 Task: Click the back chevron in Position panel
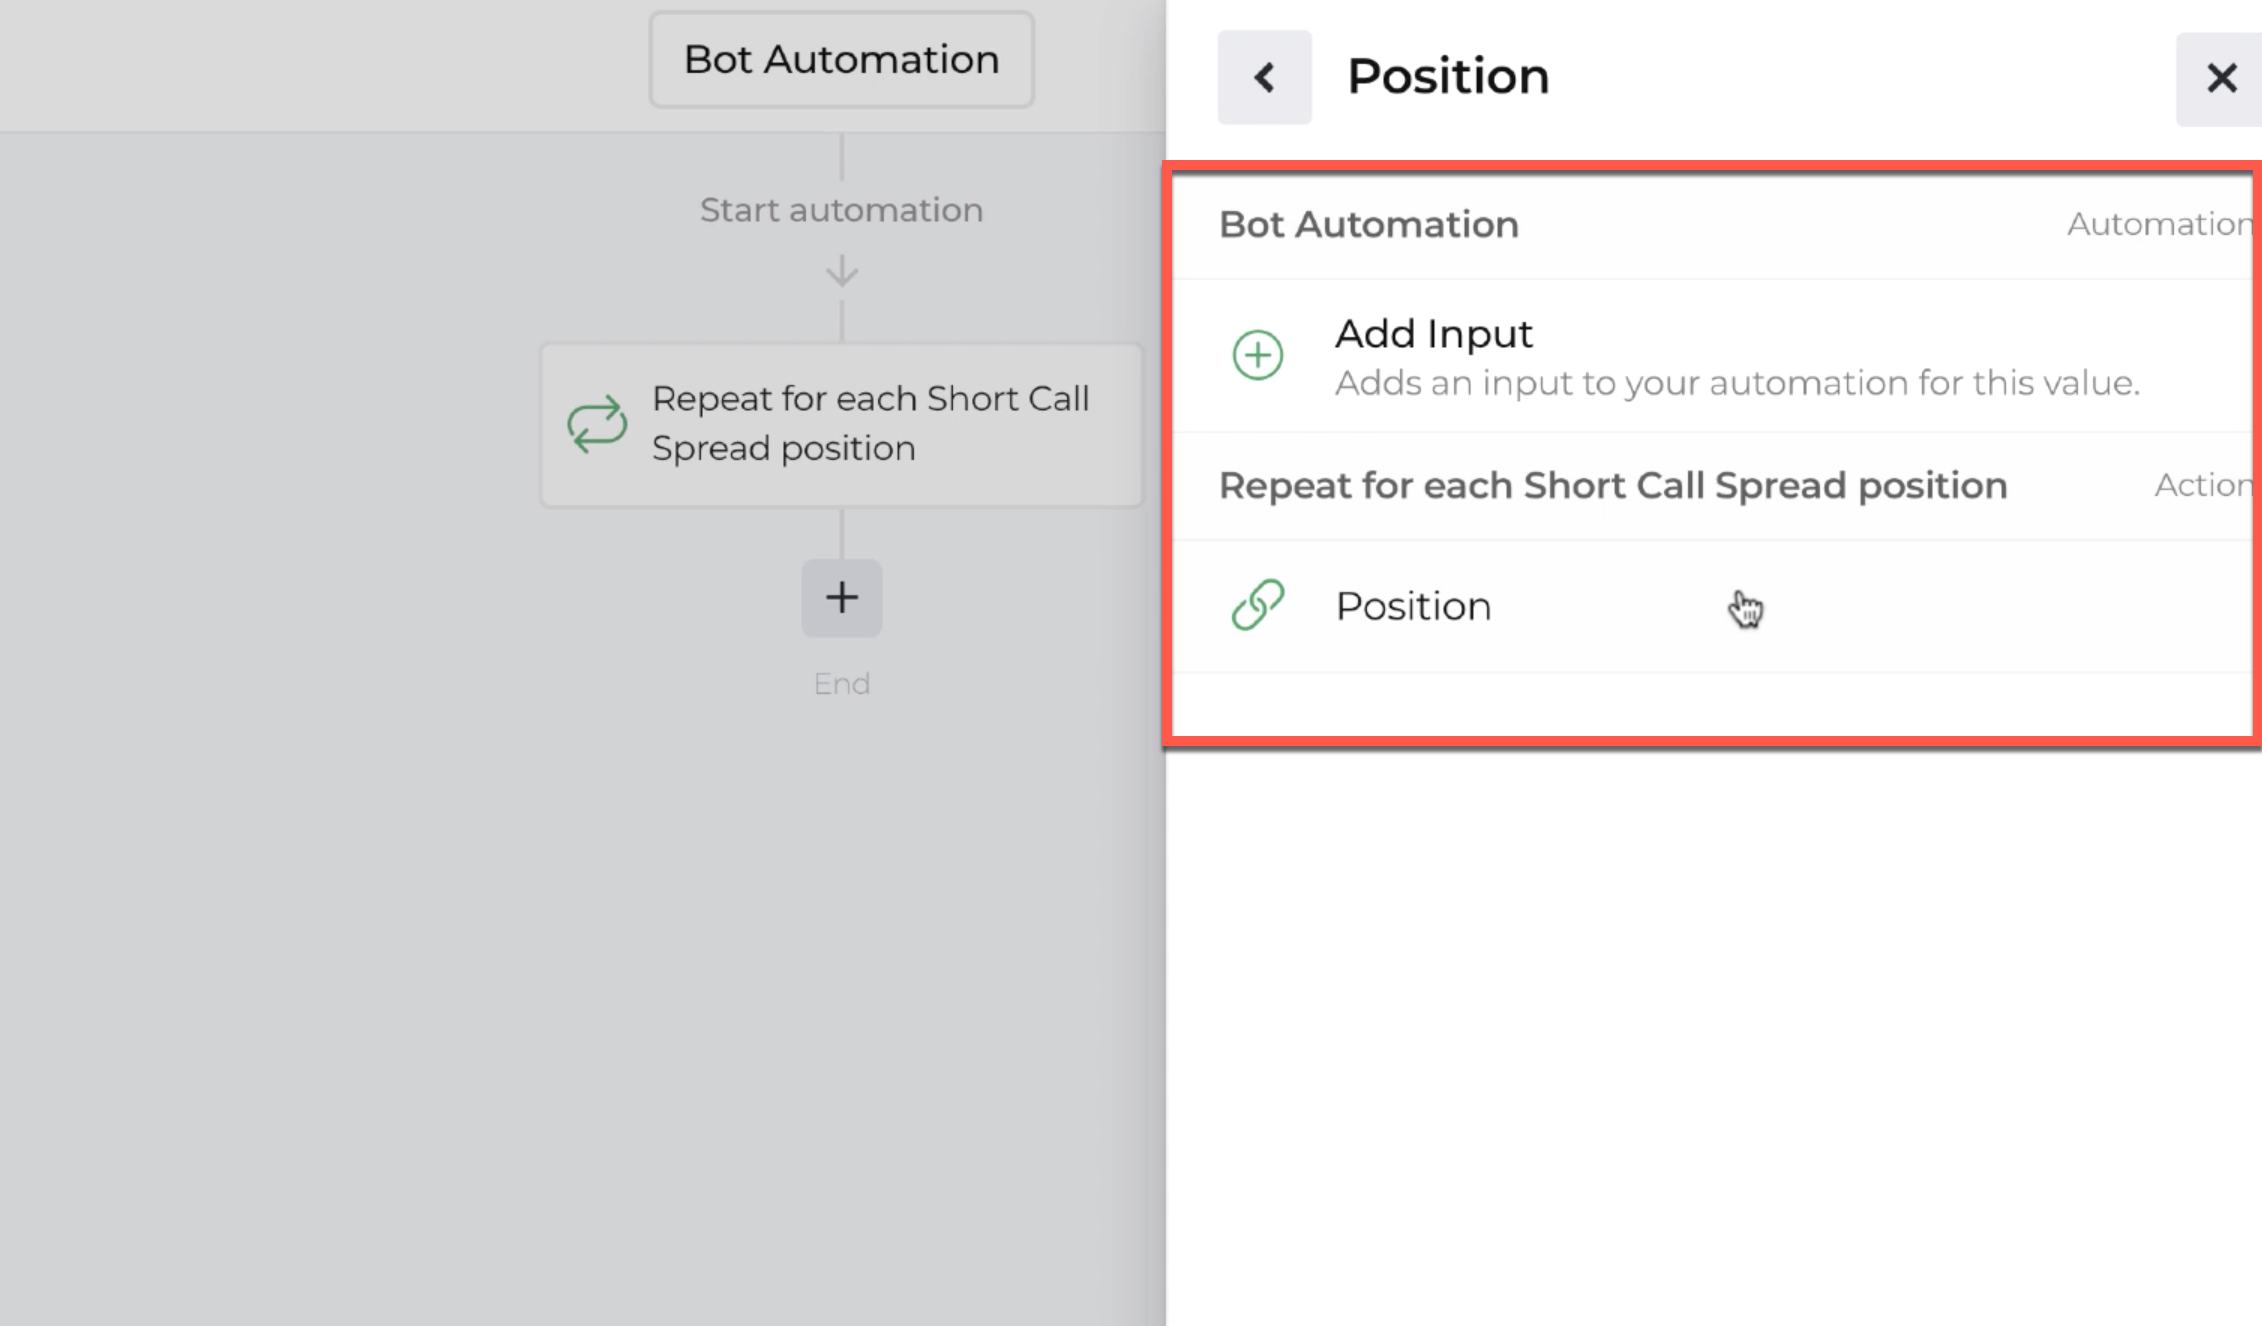click(x=1264, y=77)
